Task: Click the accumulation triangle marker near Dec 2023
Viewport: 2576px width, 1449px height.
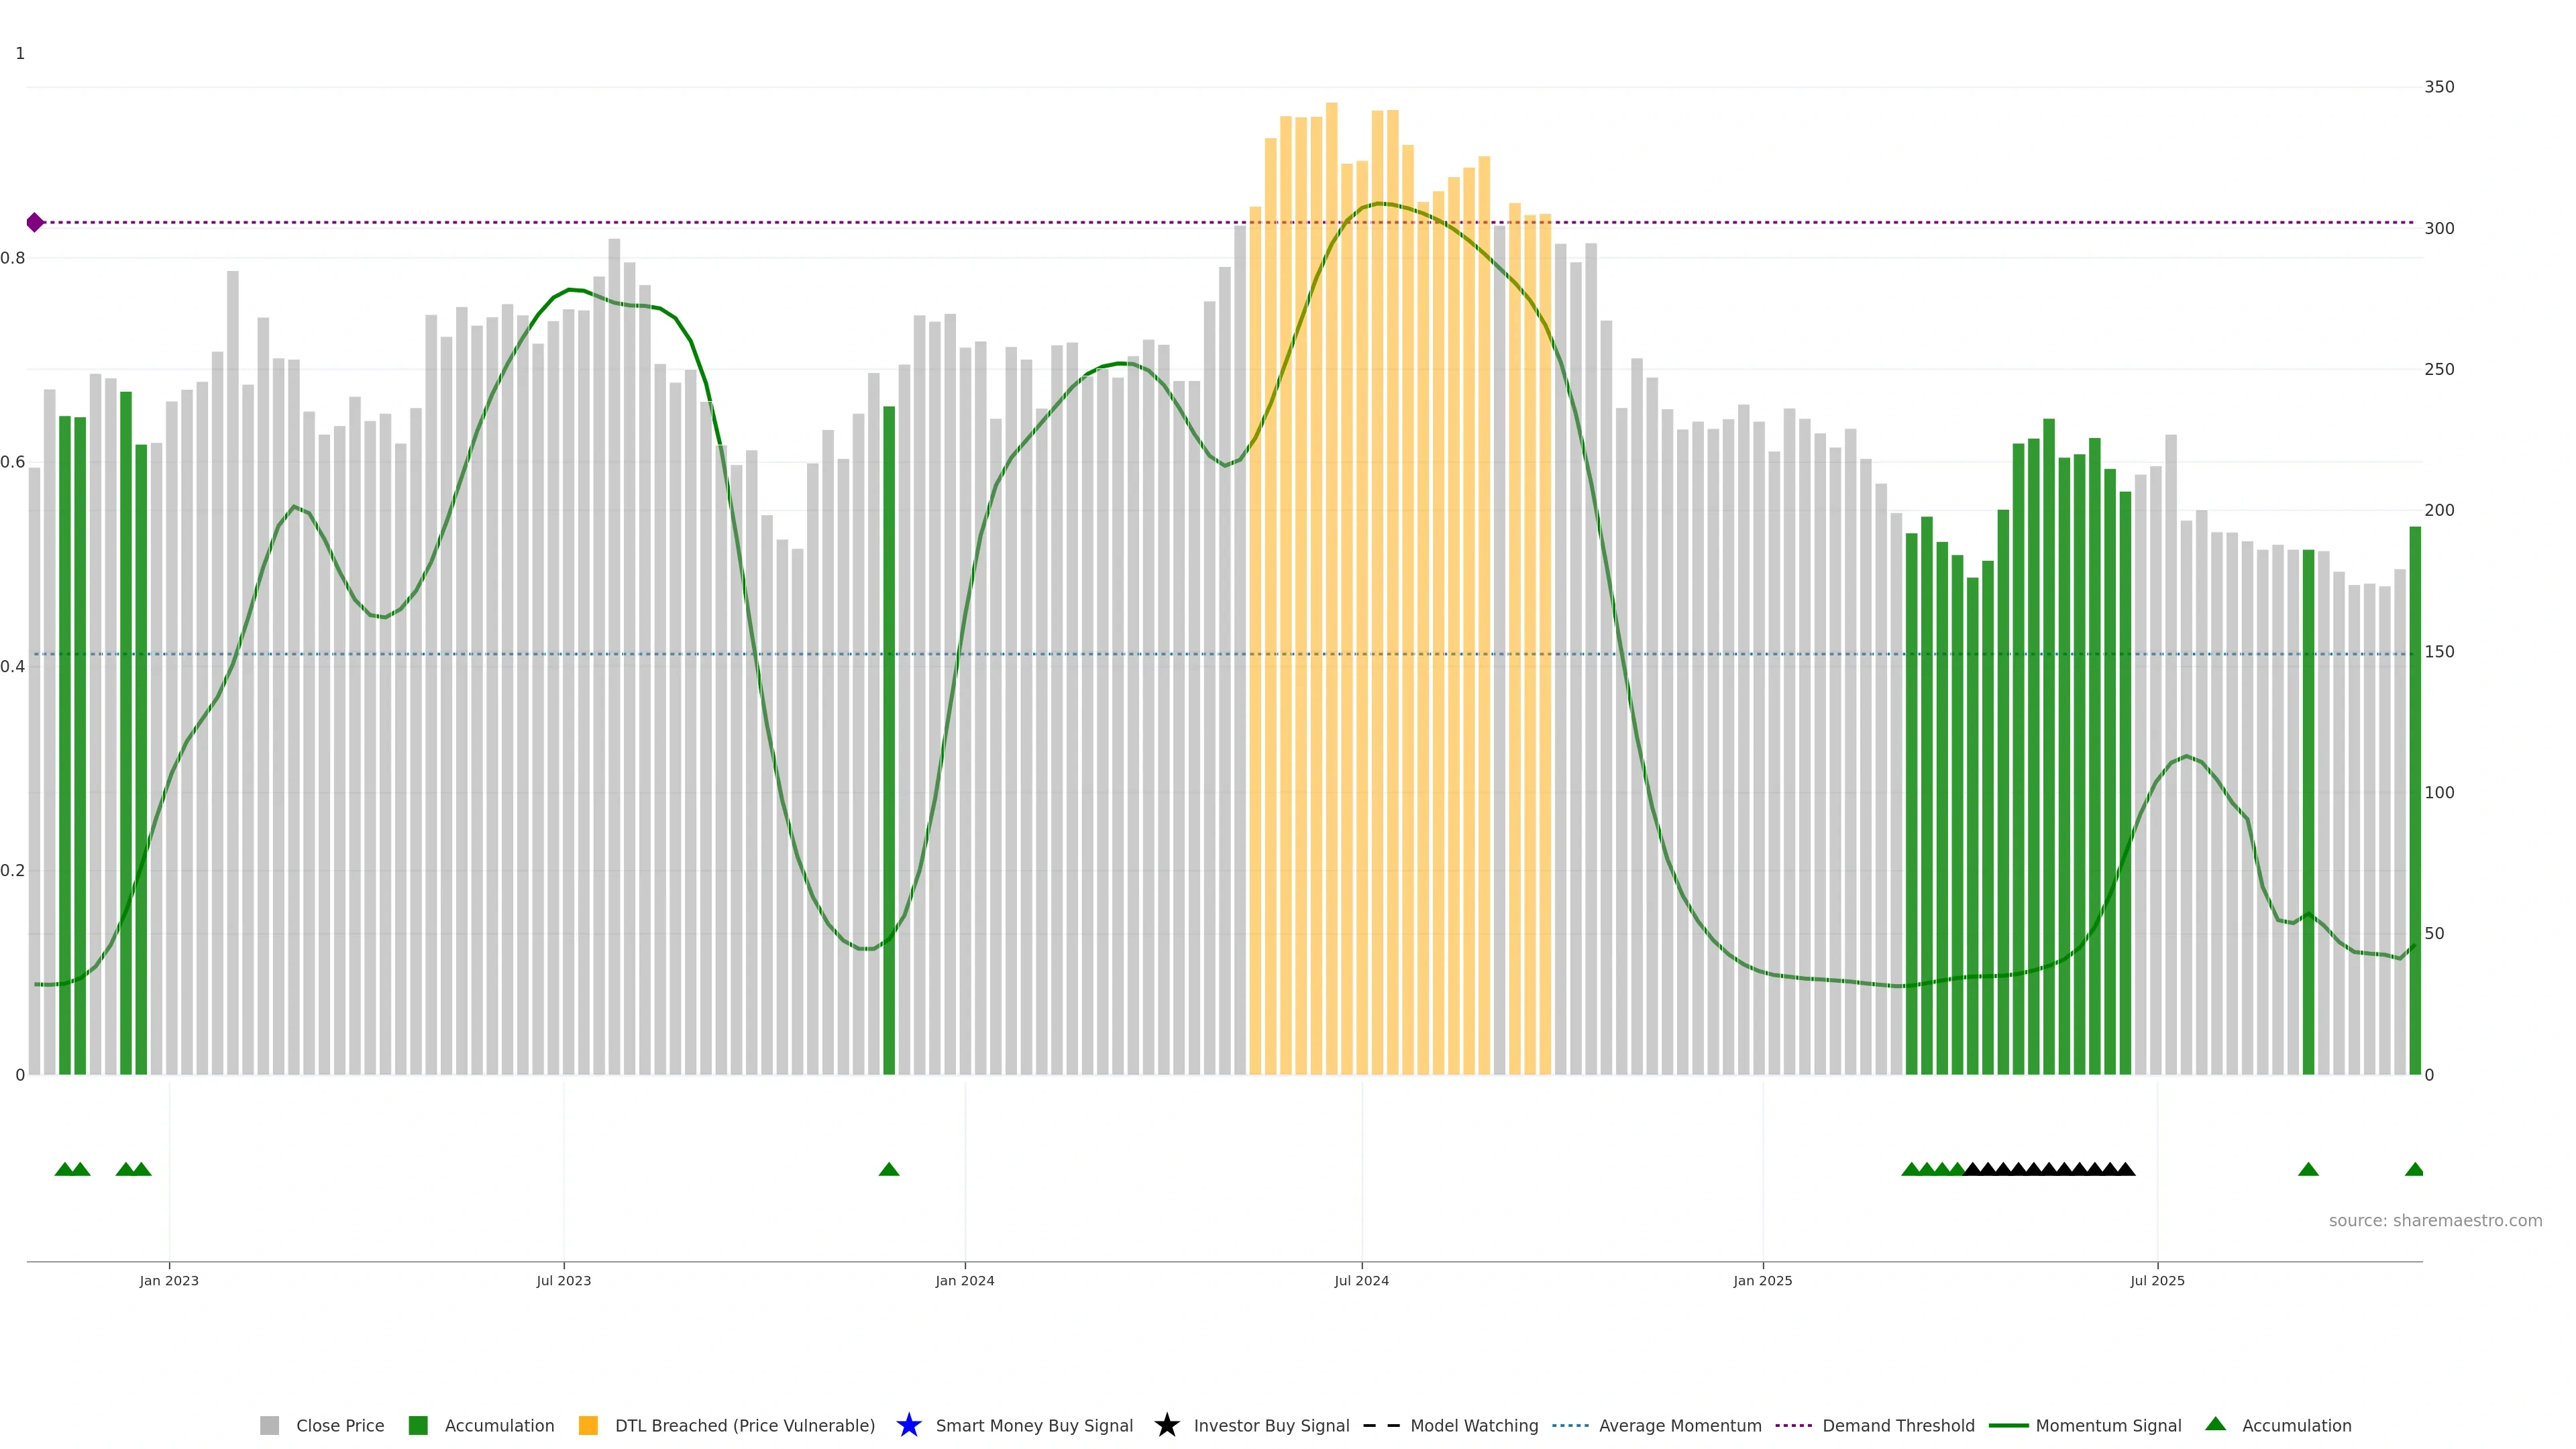Action: (x=889, y=1169)
